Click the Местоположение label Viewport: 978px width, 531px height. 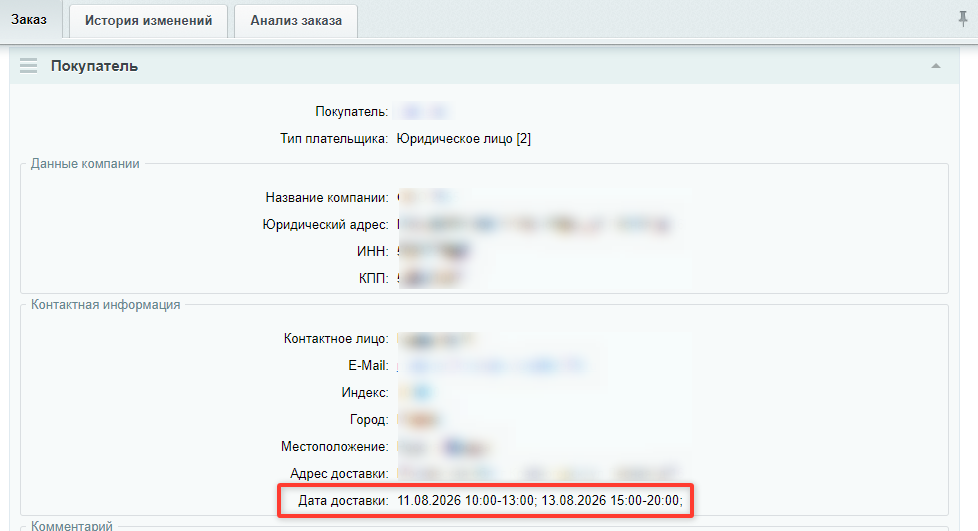[x=334, y=446]
